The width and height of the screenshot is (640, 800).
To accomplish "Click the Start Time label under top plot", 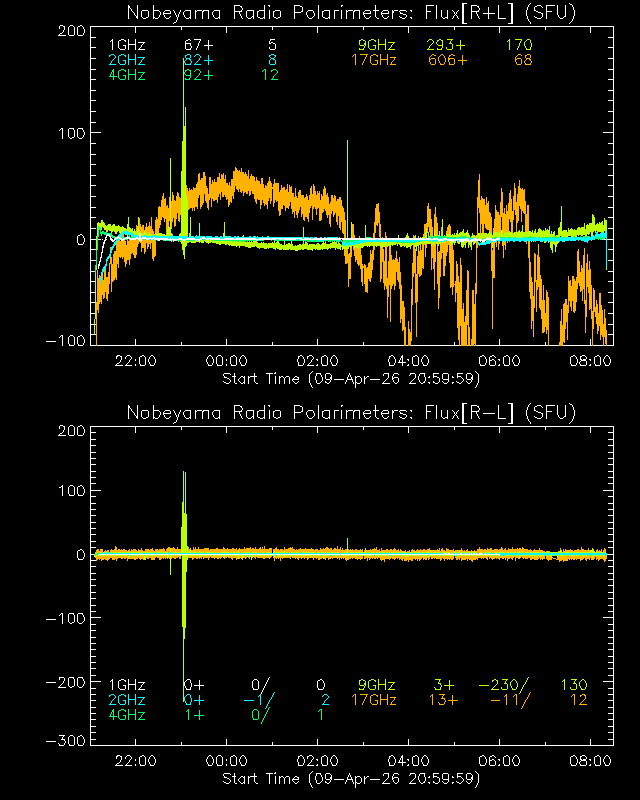I will click(351, 379).
